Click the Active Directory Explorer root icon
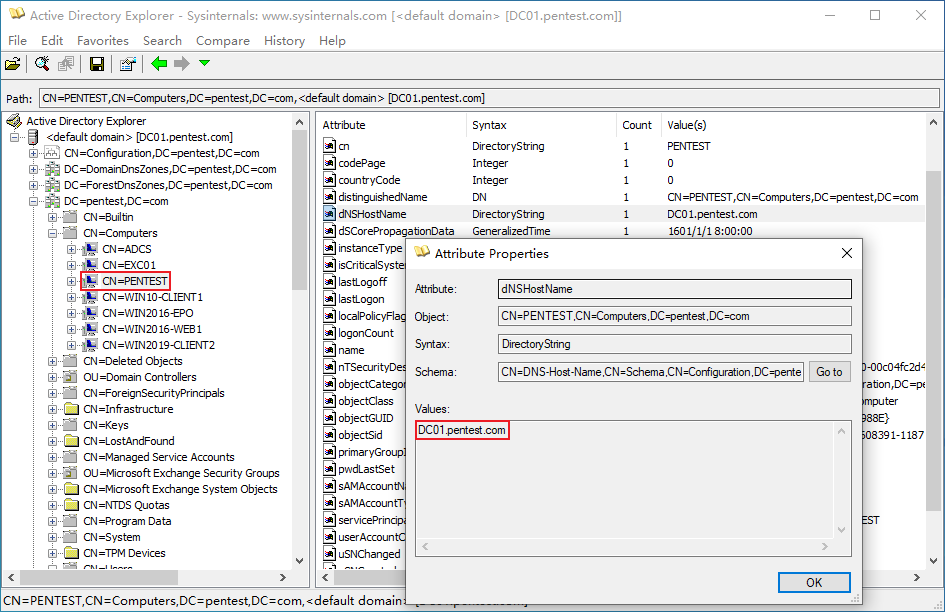Screen dimensions: 945x612 pos(14,121)
